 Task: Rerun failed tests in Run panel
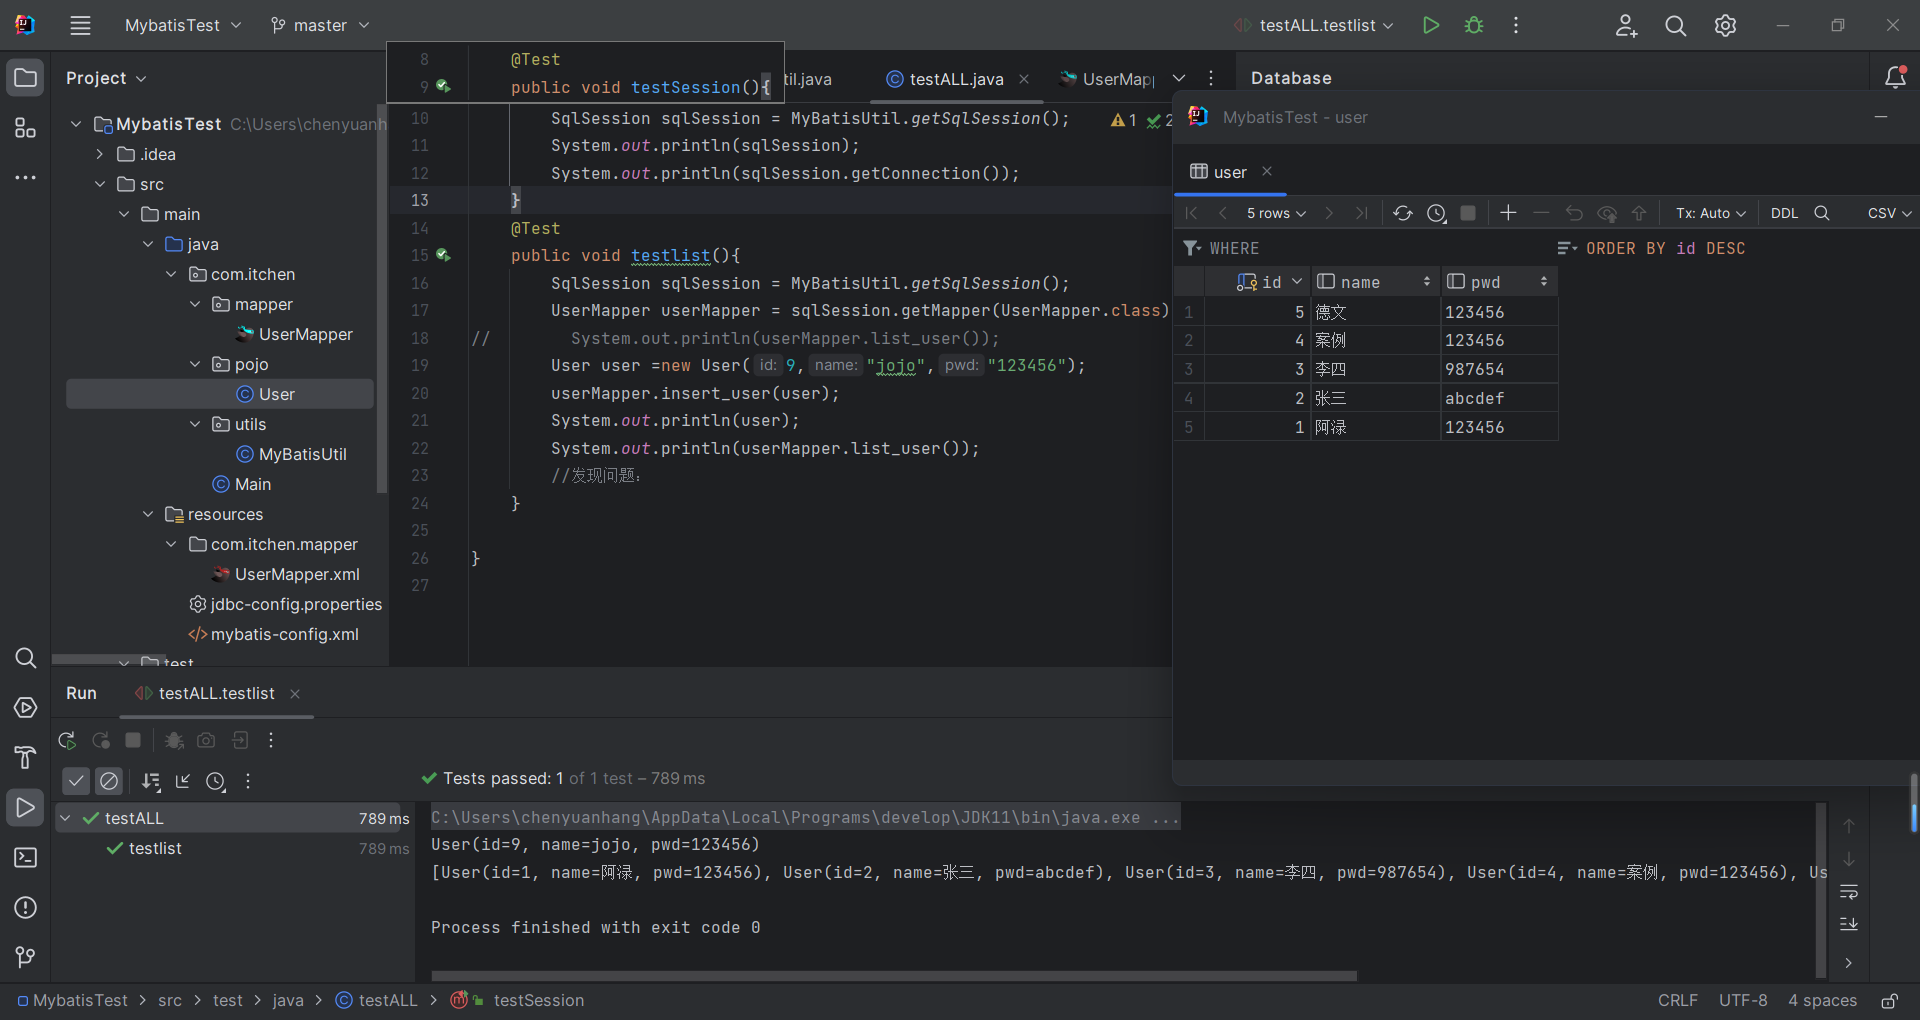point(101,740)
